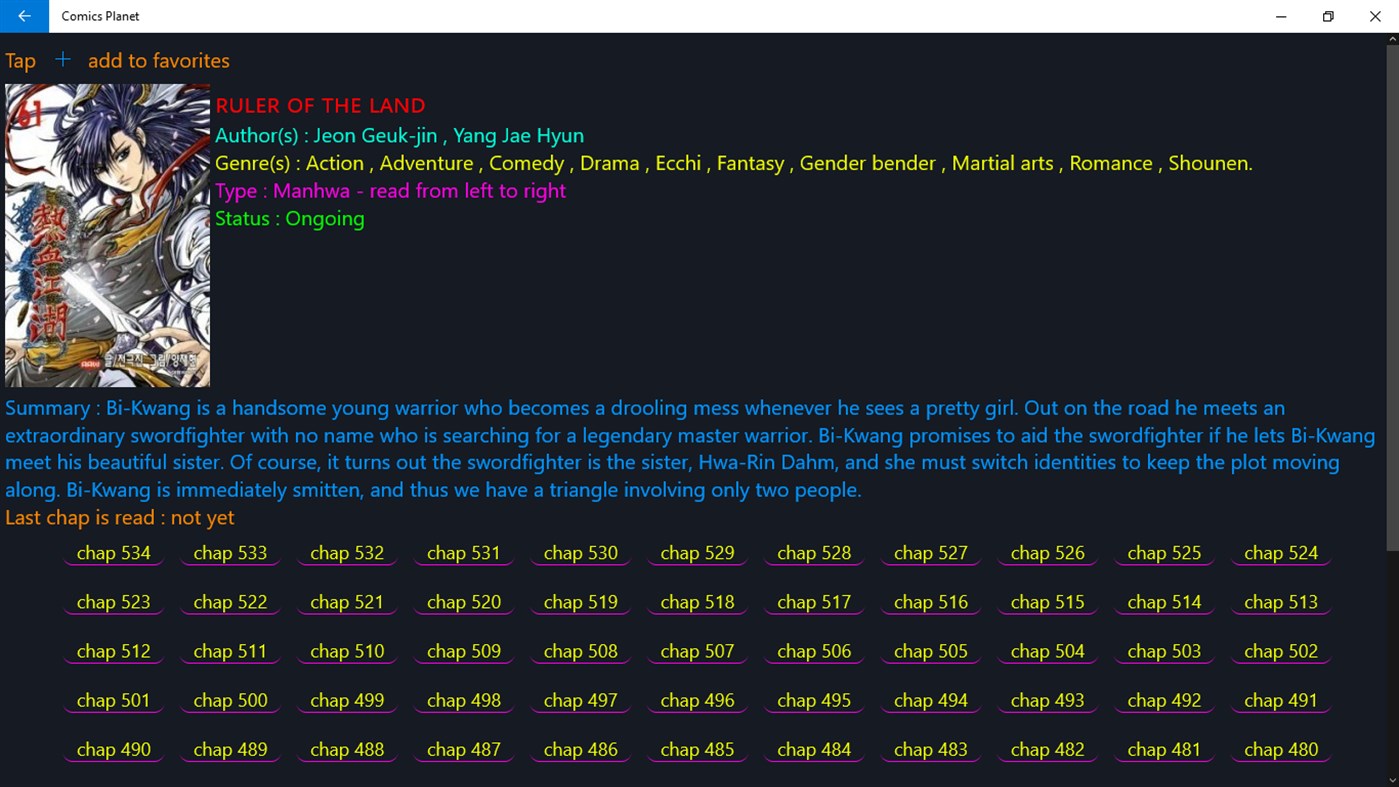The height and width of the screenshot is (787, 1399).
Task: Open chap 503
Action: tap(1164, 651)
